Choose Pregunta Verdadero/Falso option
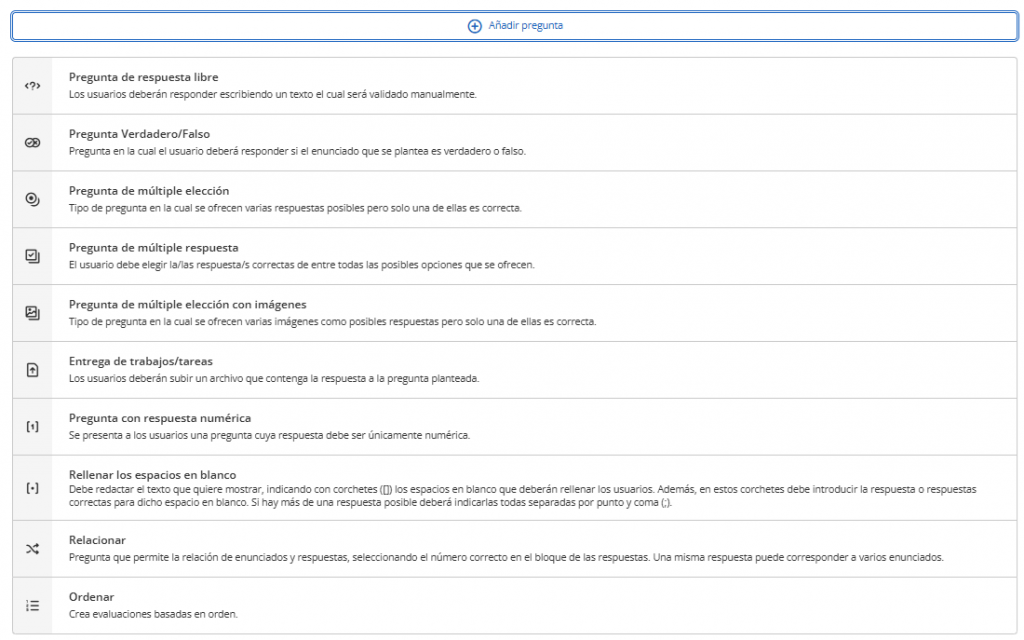Viewport: 1024px width, 640px height. [x=139, y=134]
